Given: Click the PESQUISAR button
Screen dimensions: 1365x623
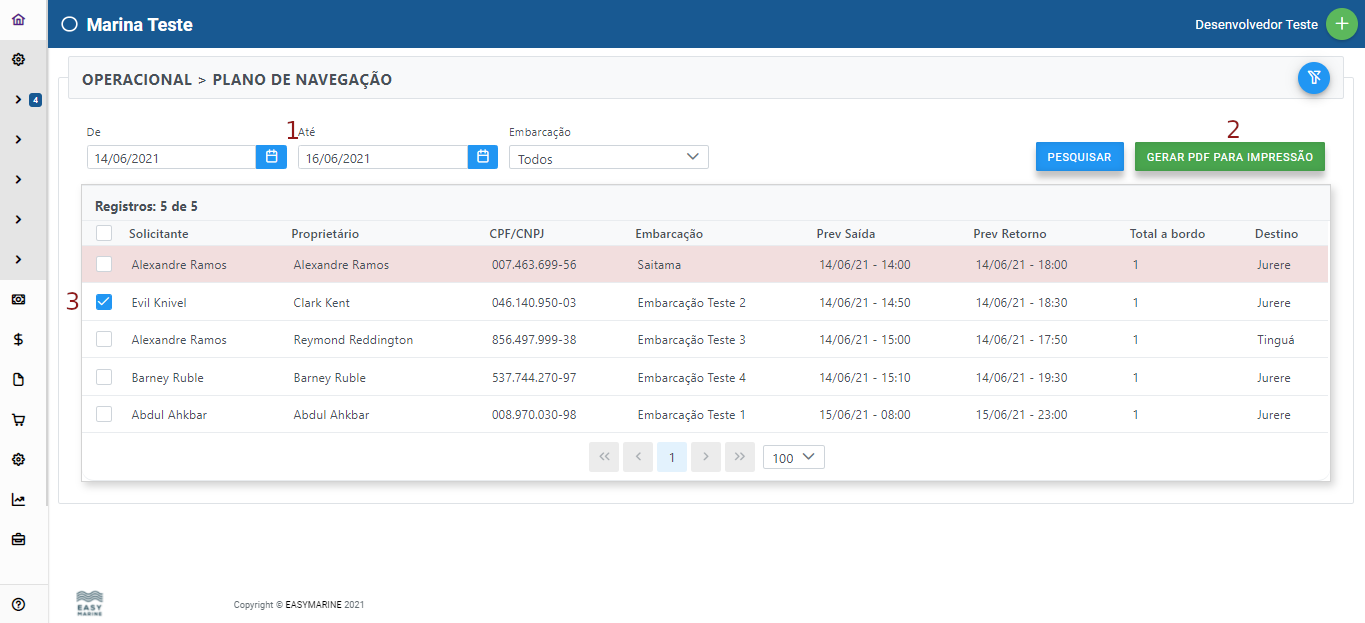Looking at the screenshot, I should 1079,157.
